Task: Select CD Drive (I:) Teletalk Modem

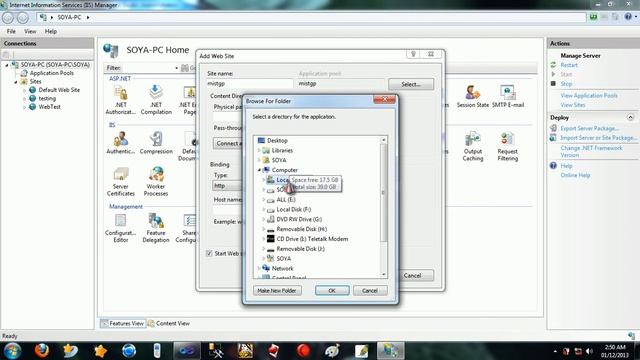Action: (x=312, y=239)
